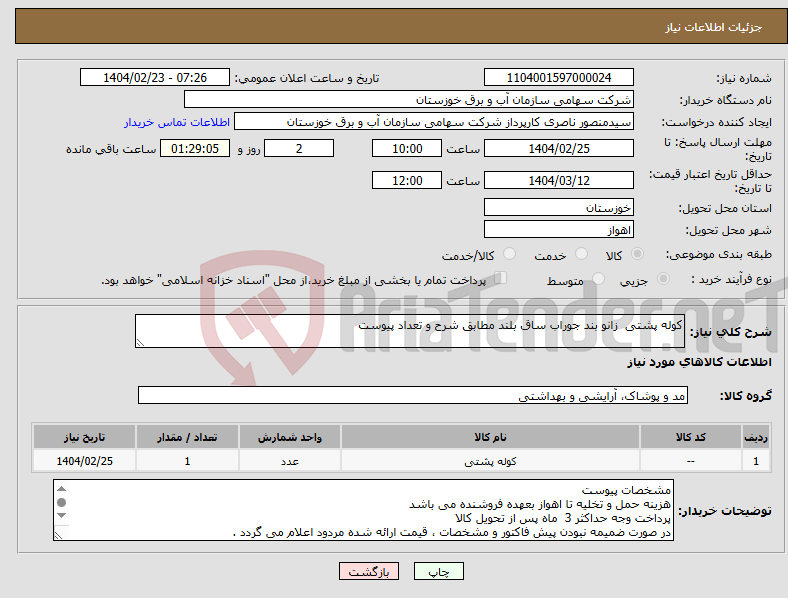Click the row number cell 1 in table
The width and height of the screenshot is (788, 598).
pyautogui.click(x=756, y=460)
